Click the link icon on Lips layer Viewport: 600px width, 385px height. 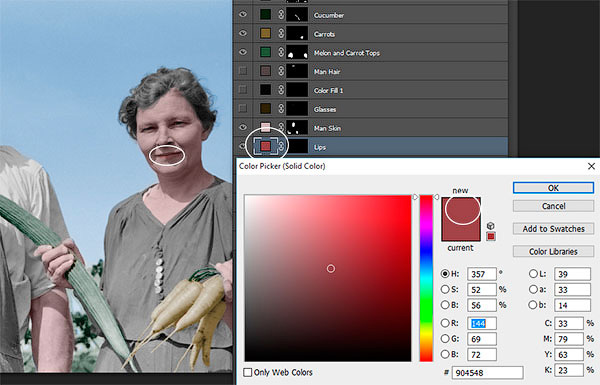click(x=282, y=146)
